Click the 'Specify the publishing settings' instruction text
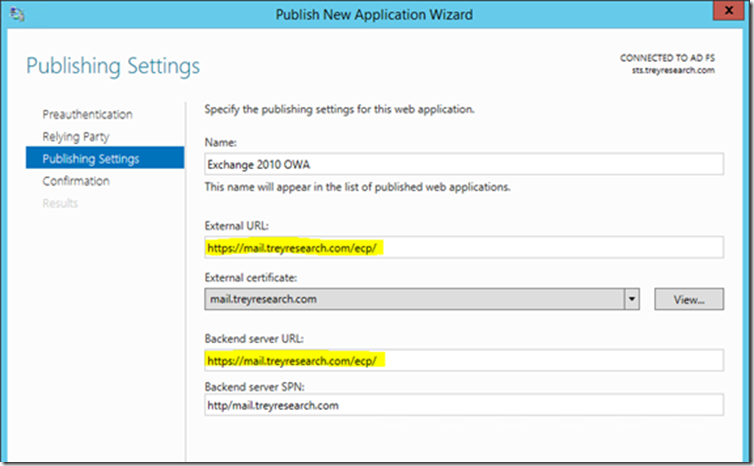The image size is (754, 466). (339, 109)
